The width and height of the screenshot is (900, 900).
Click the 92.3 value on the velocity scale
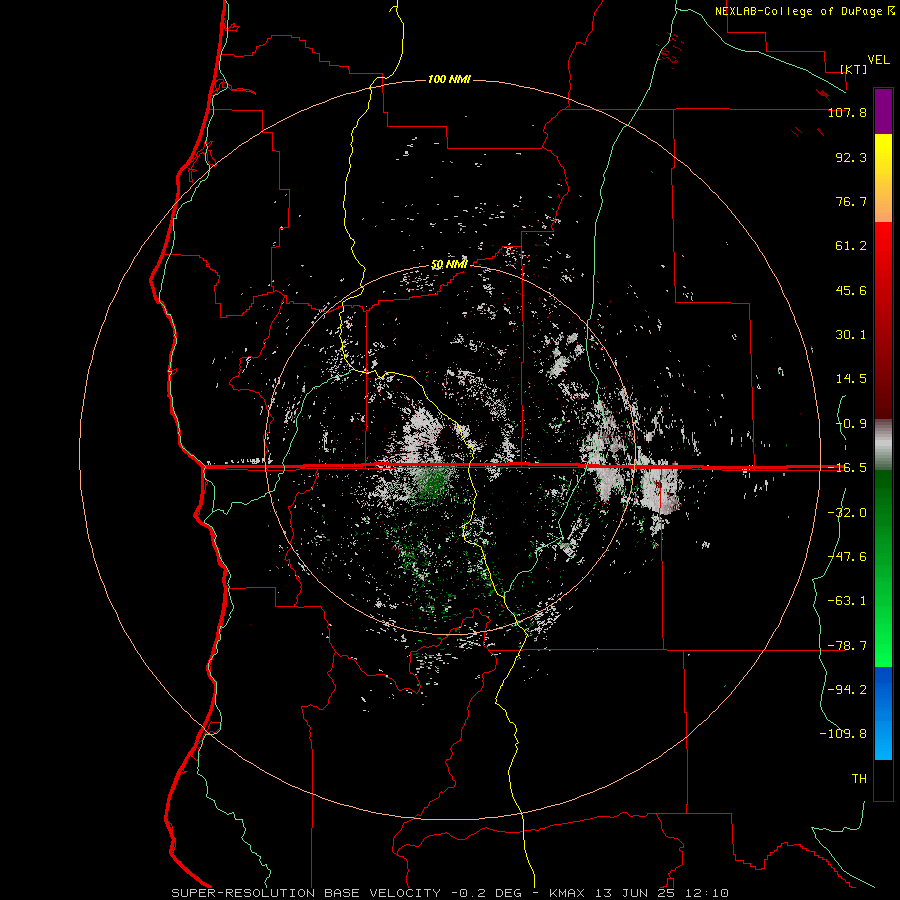coord(851,157)
